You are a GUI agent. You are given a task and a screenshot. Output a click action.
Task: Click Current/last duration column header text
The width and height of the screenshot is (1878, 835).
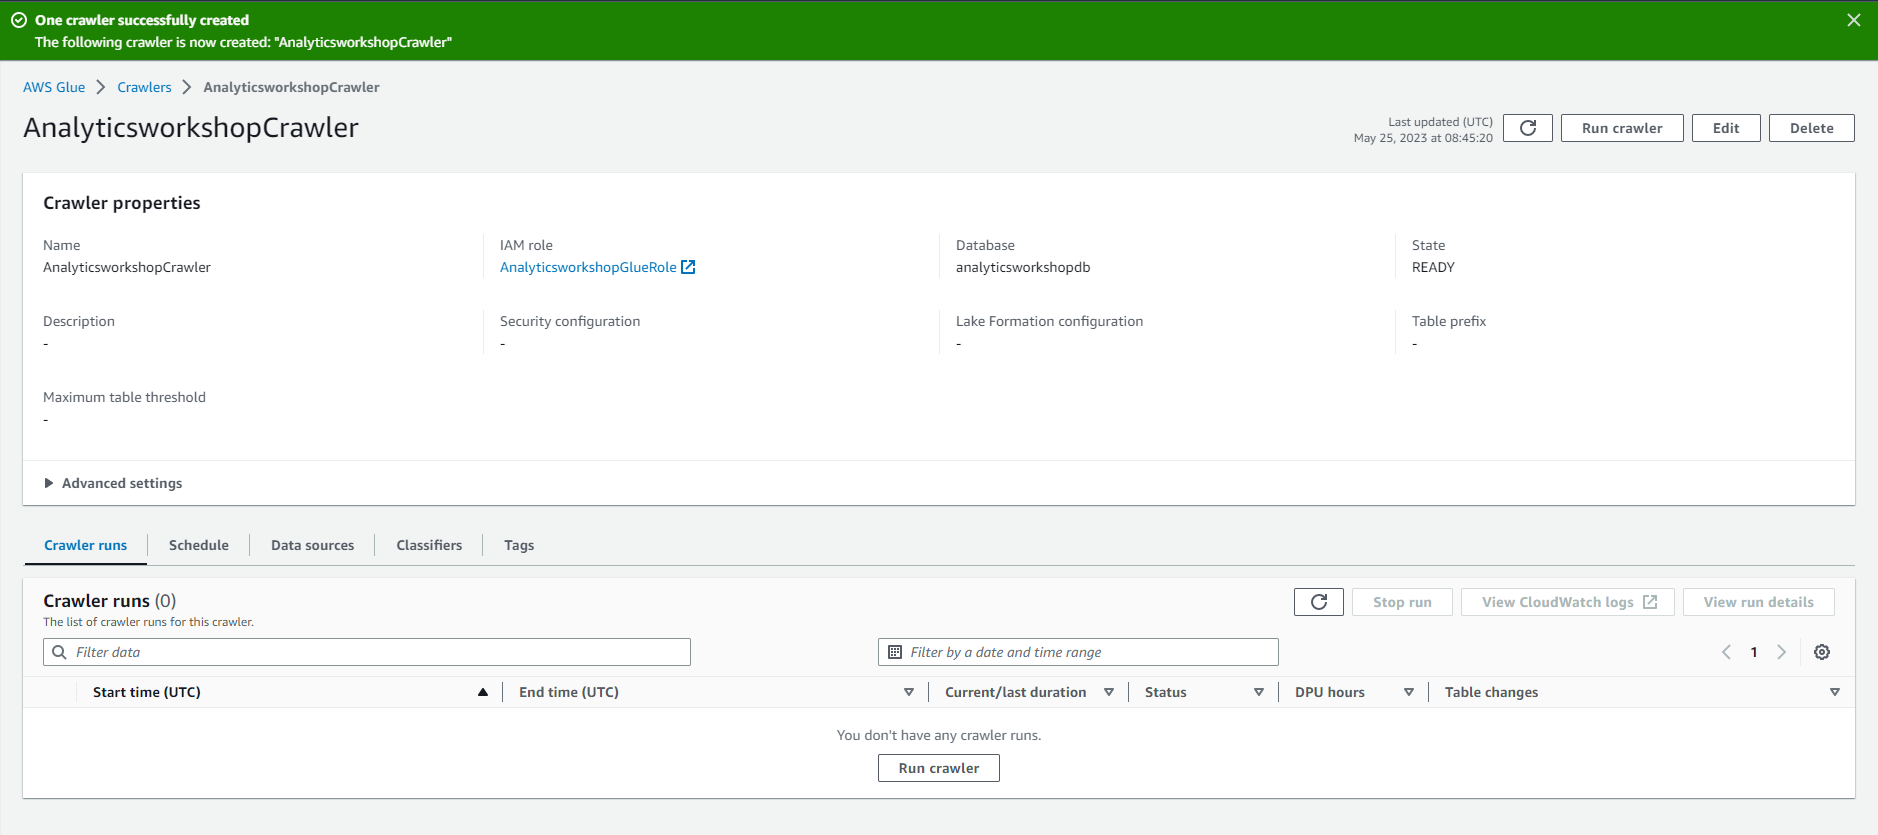tap(1015, 692)
